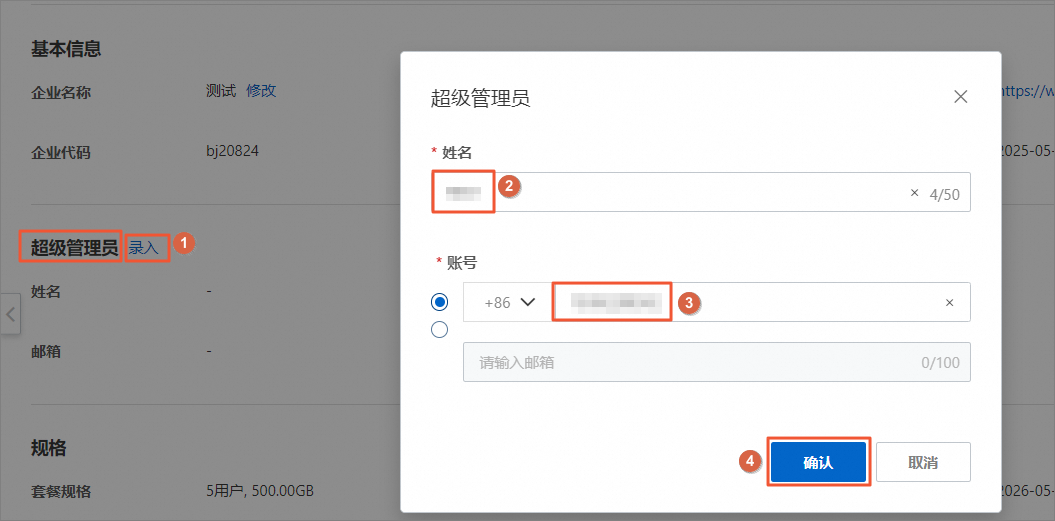Screen dimensions: 1055x521
Task: Click the 姓名 name input field
Action: 700,193
